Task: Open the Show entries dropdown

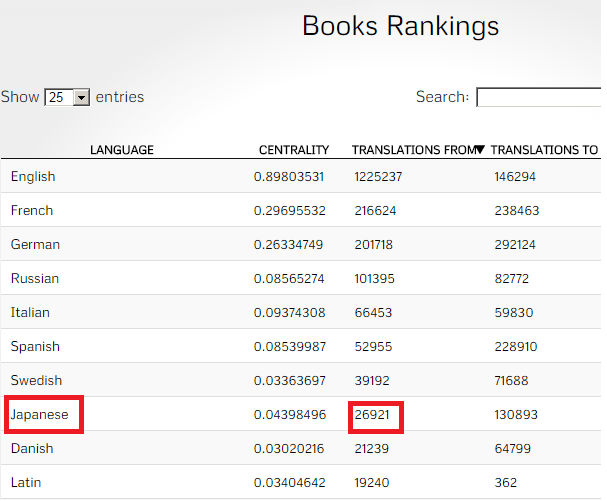Action: point(67,97)
